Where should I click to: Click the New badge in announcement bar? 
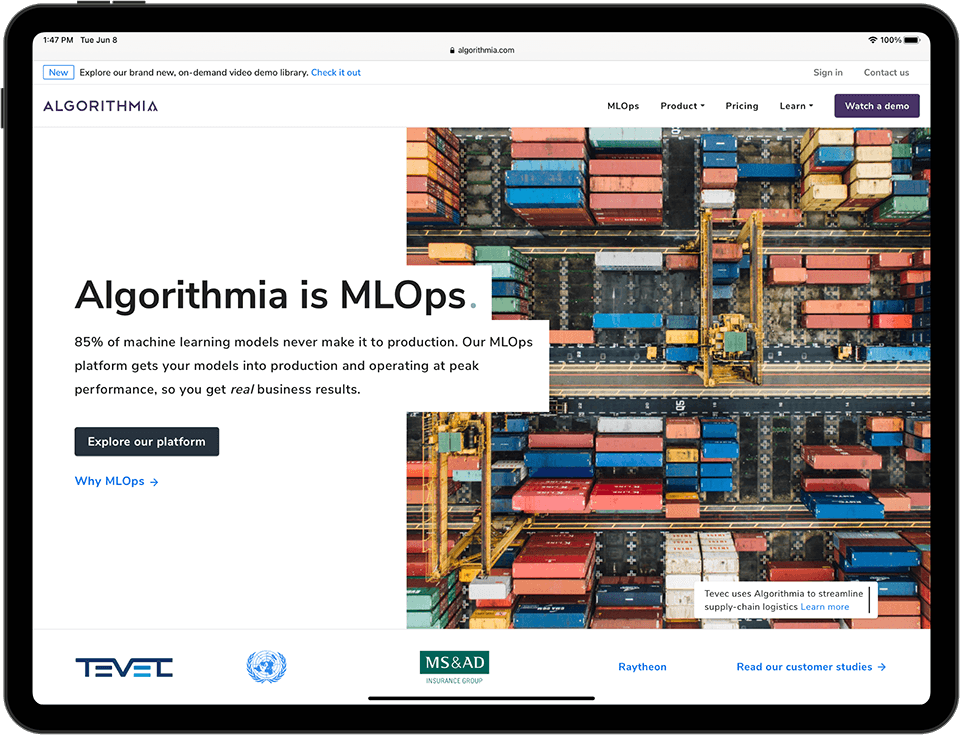point(58,72)
